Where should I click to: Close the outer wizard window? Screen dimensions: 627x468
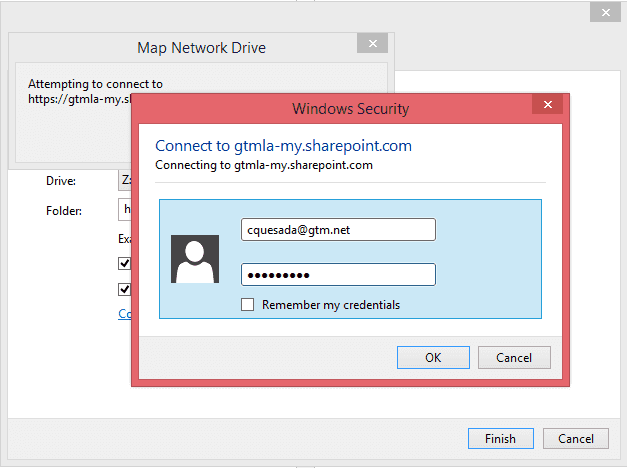(x=605, y=12)
